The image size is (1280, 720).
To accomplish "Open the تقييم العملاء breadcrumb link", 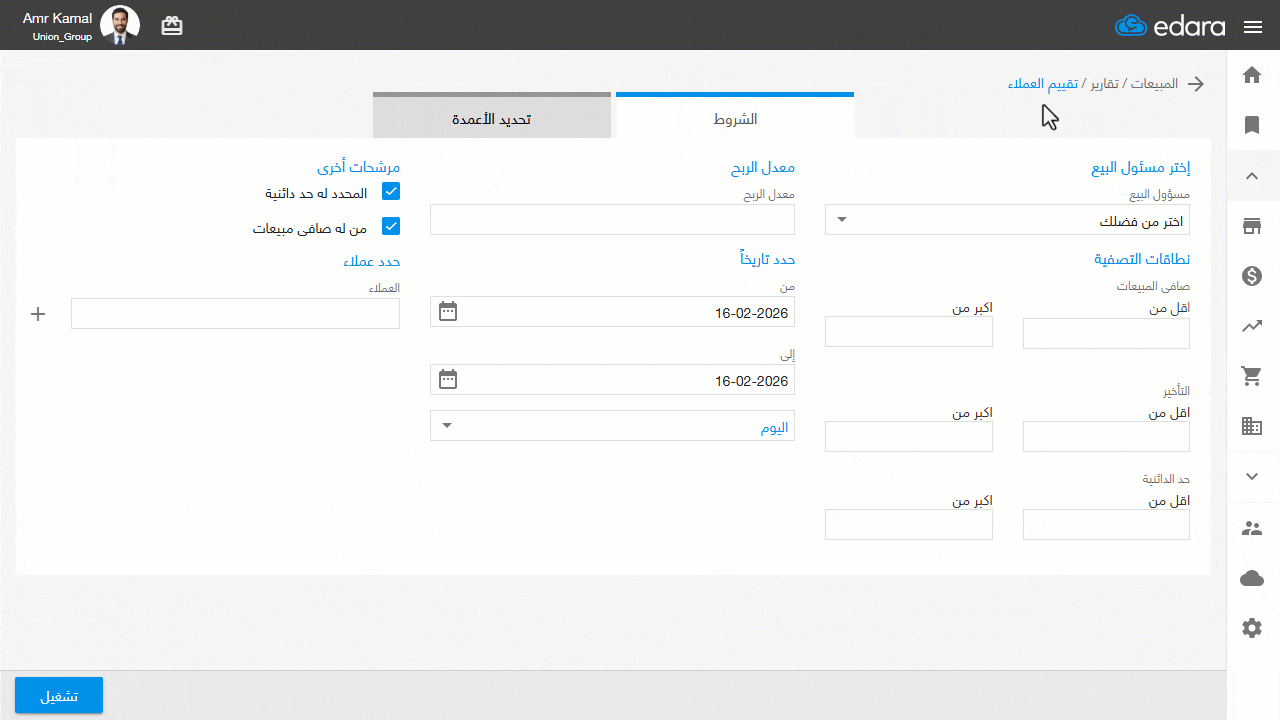I will point(1043,83).
